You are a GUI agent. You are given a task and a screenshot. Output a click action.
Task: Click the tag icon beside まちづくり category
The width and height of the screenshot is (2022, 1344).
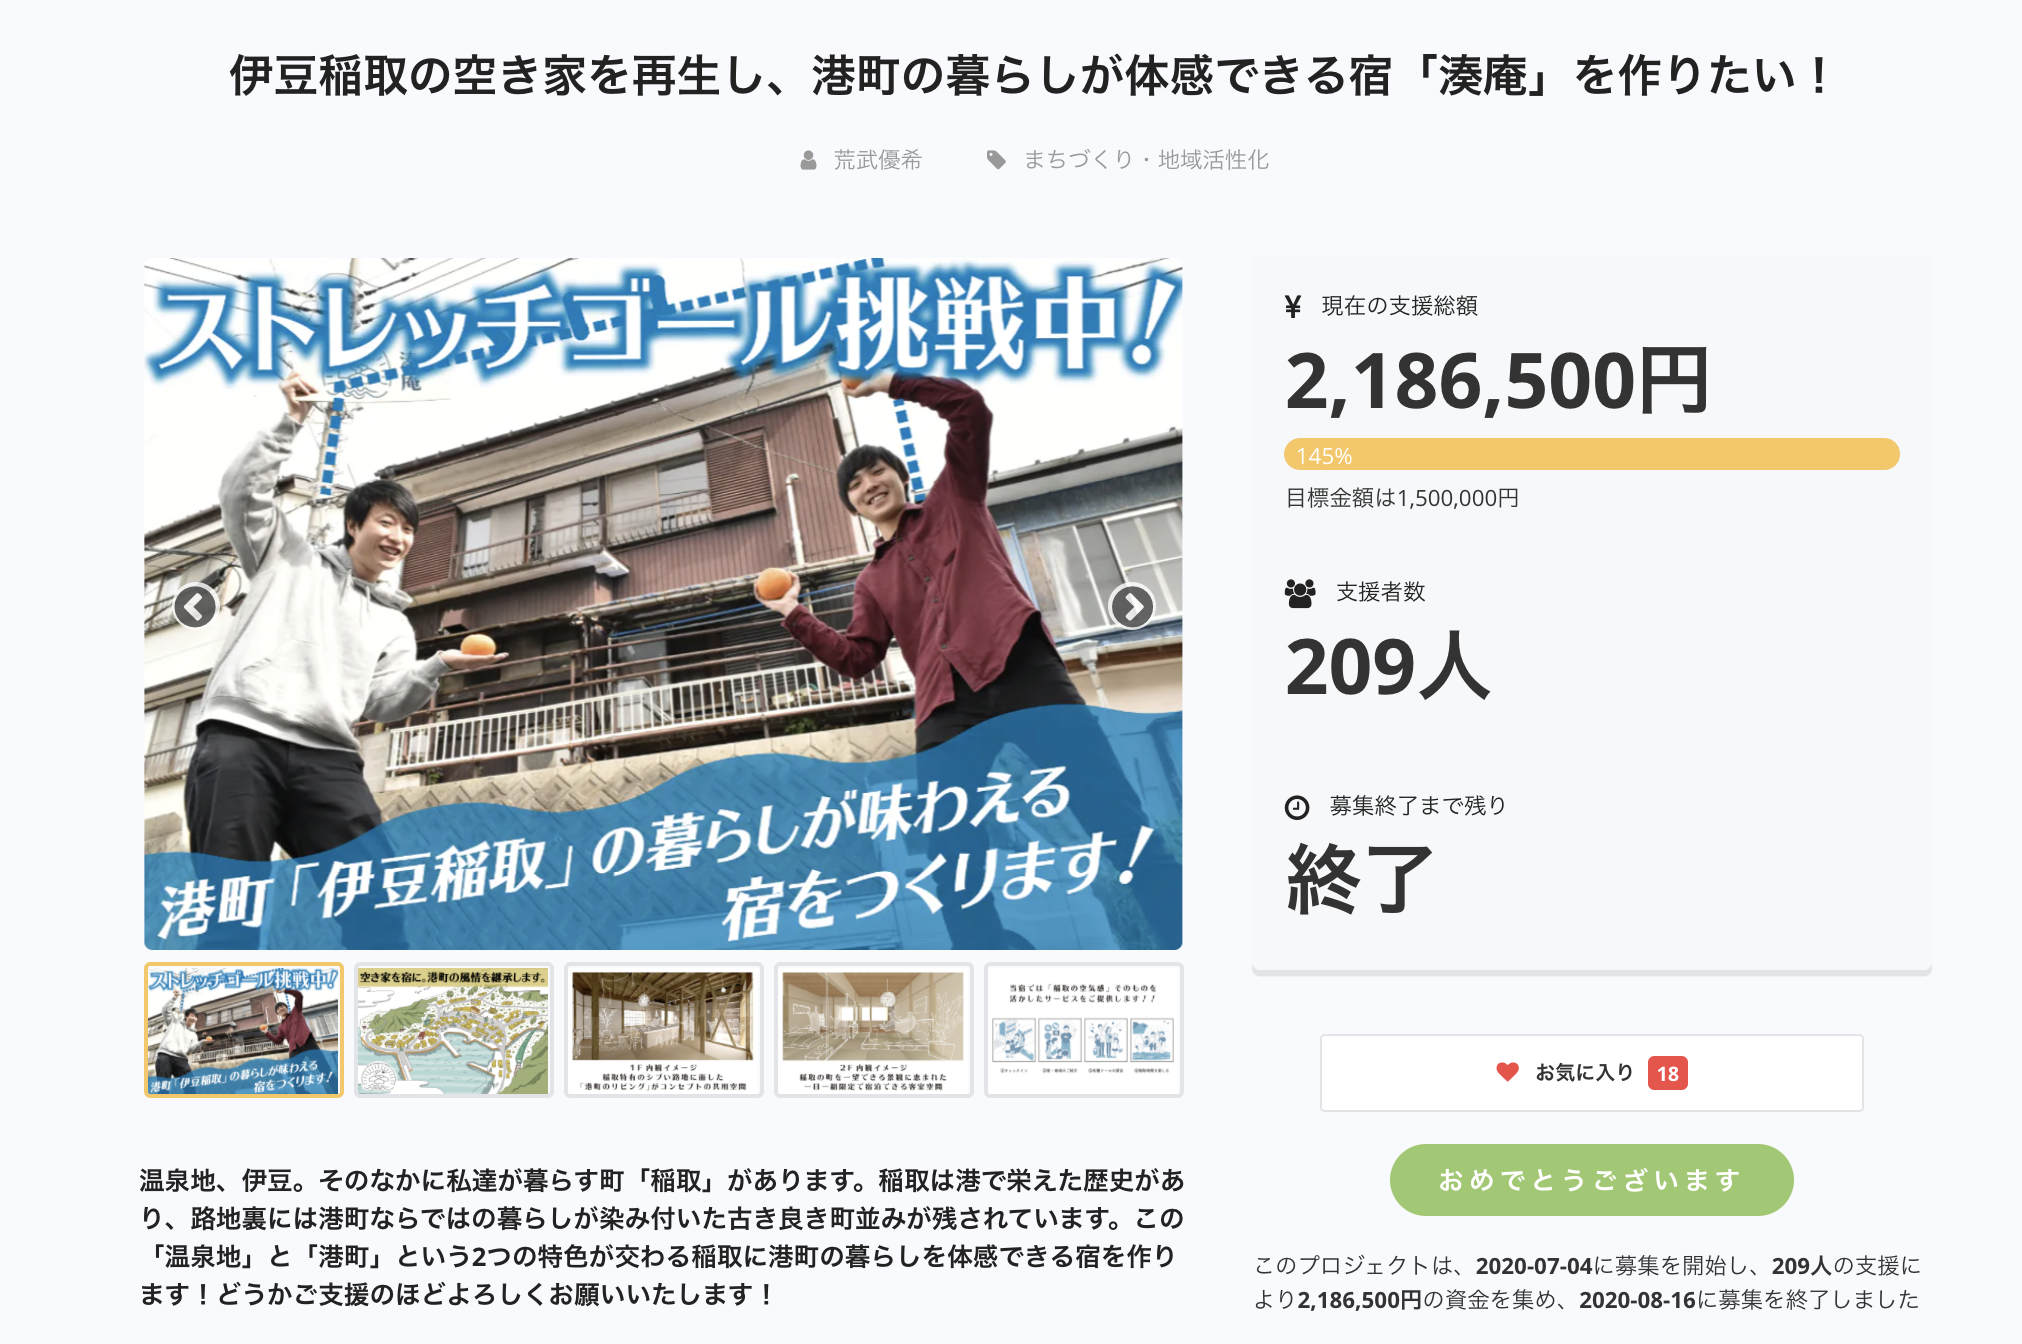point(996,160)
